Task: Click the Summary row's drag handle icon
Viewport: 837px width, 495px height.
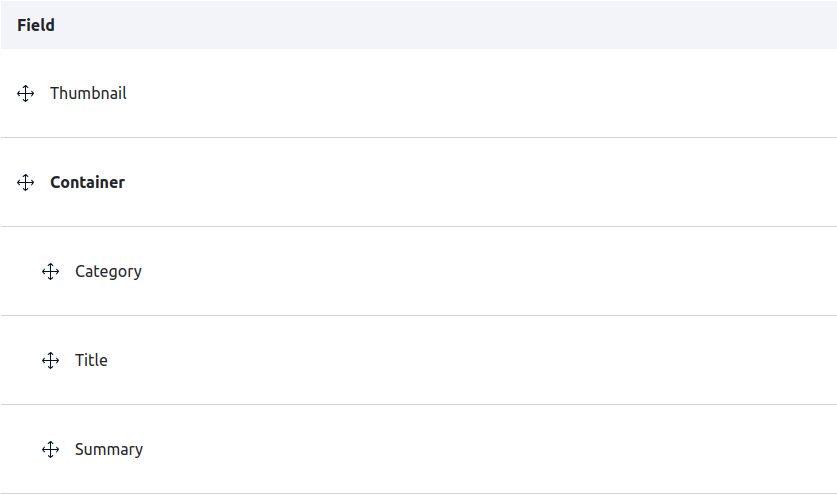Action: click(x=51, y=450)
